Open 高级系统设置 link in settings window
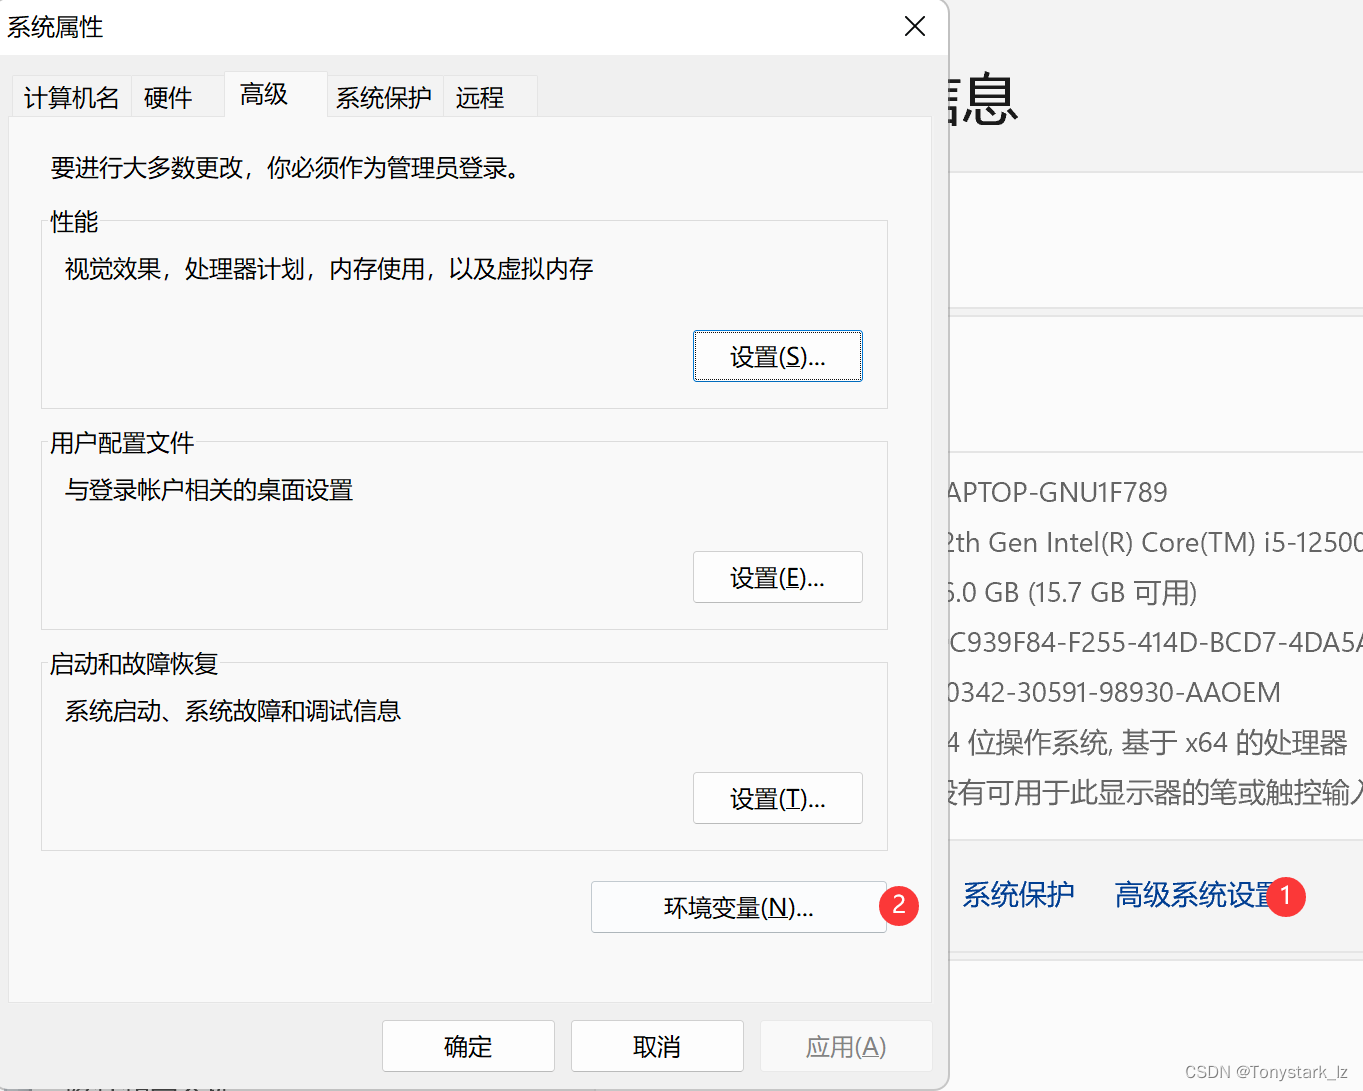 1195,894
